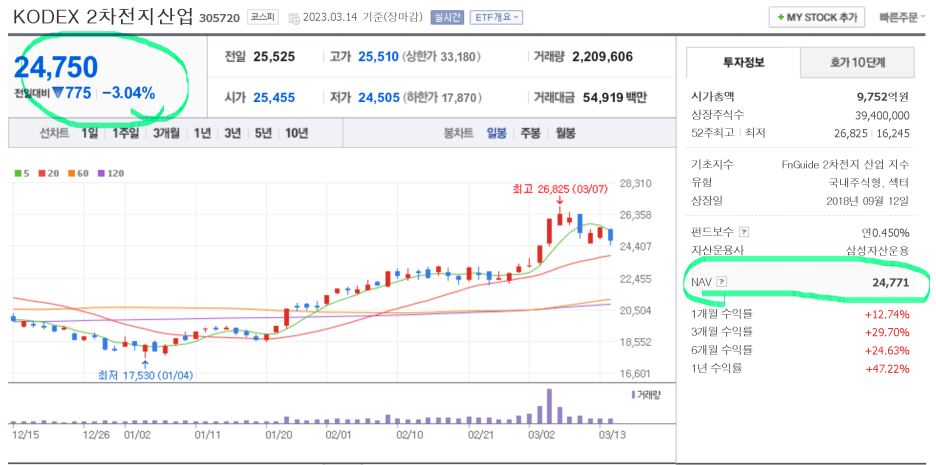The height and width of the screenshot is (465, 936).
Task: Click the MY STOCK 추가 button
Action: click(817, 17)
